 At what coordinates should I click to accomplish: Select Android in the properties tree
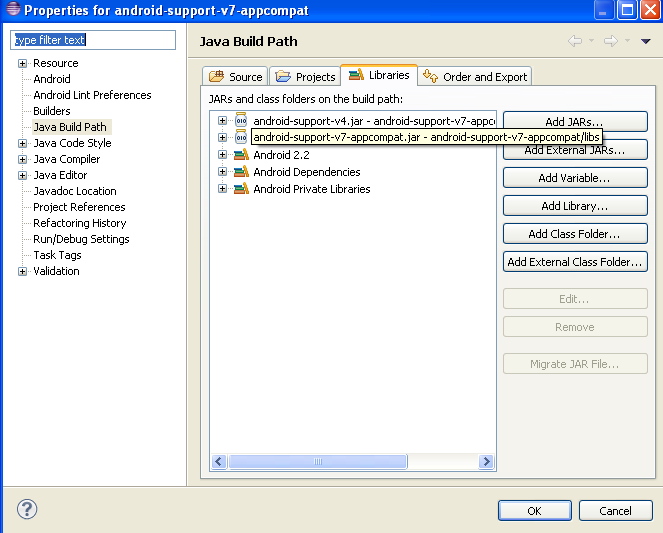coord(52,79)
